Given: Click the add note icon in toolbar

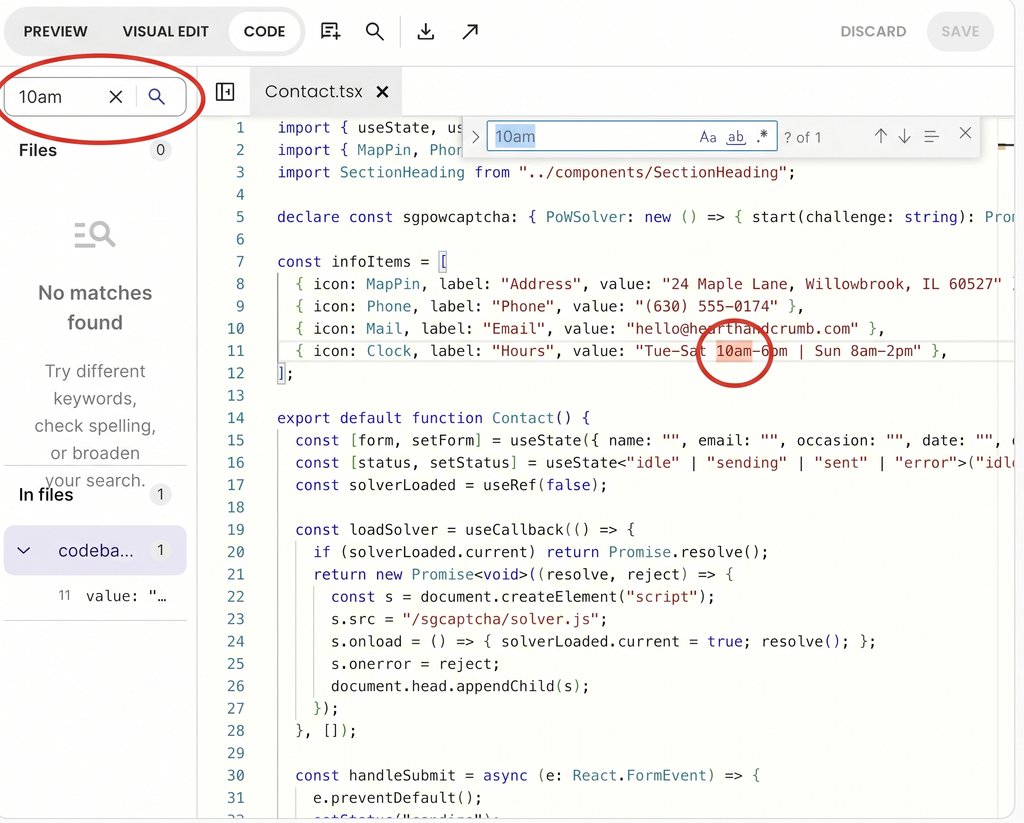Looking at the screenshot, I should (x=330, y=31).
